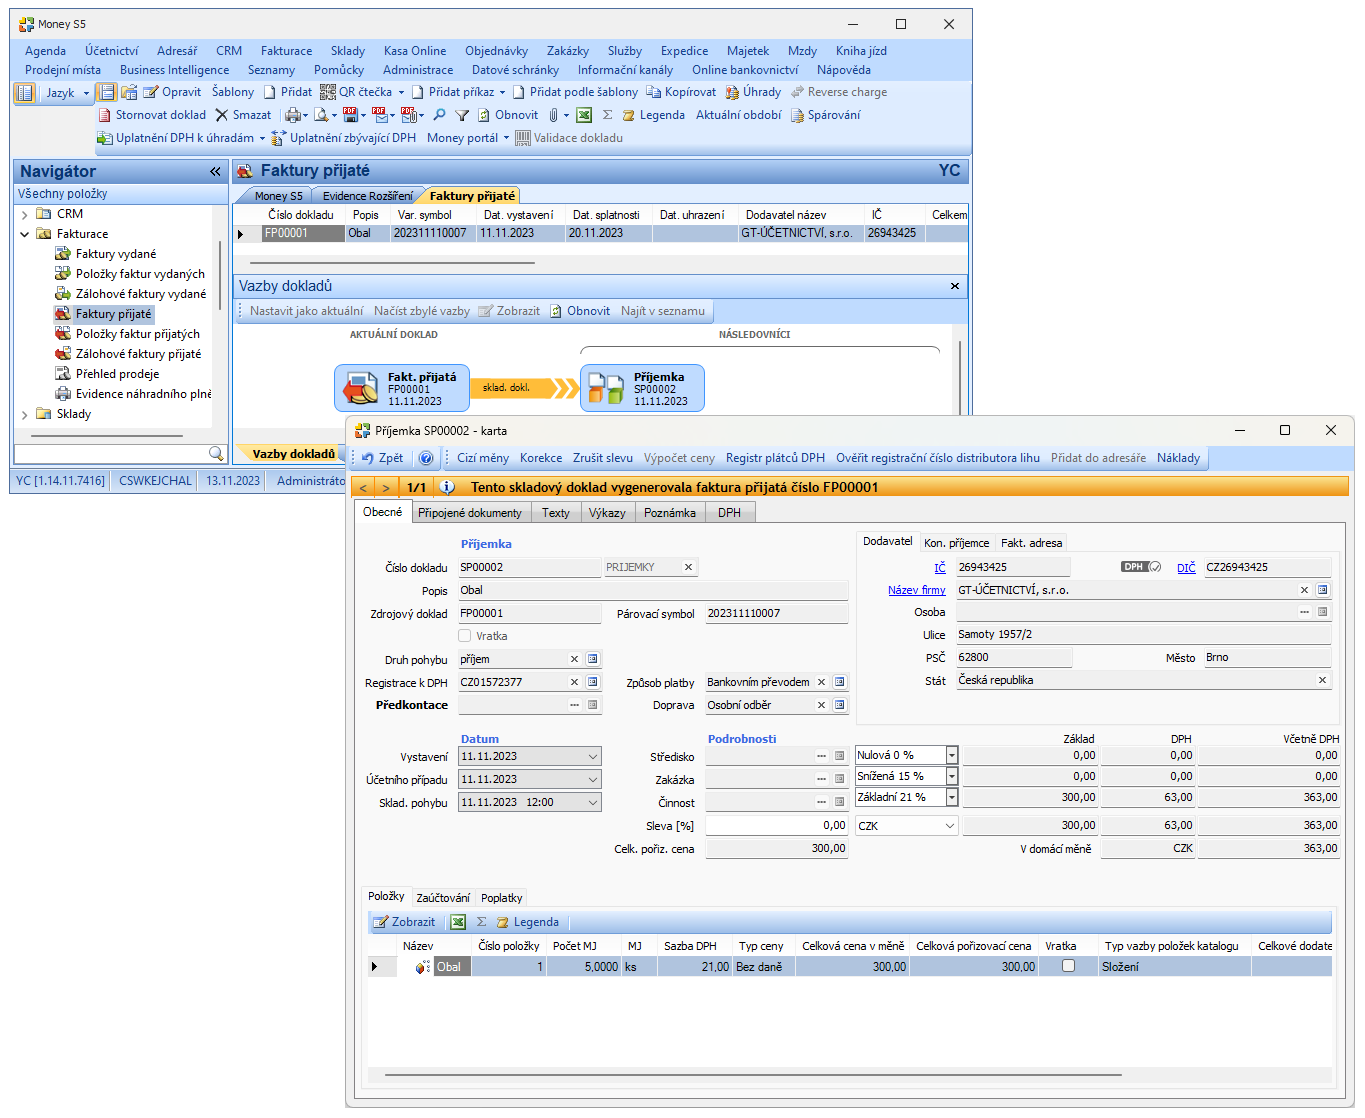Switch to Připojené dokumenty tab
Viewport: 1365px width, 1118px height.
point(470,513)
